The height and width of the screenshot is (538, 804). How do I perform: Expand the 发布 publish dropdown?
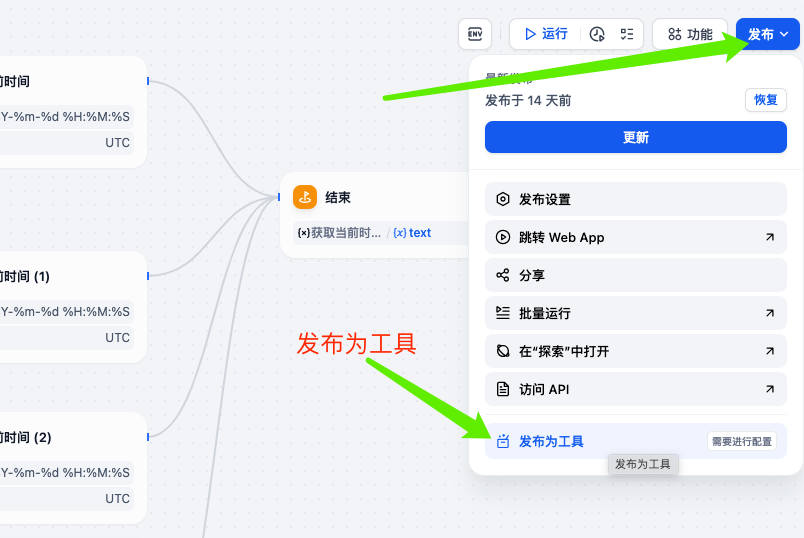pos(767,34)
